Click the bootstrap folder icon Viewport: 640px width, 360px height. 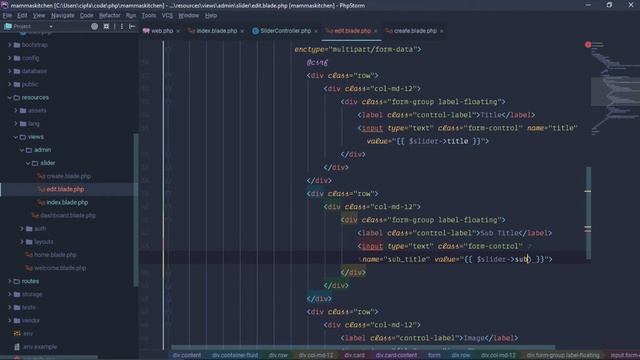tap(17, 45)
